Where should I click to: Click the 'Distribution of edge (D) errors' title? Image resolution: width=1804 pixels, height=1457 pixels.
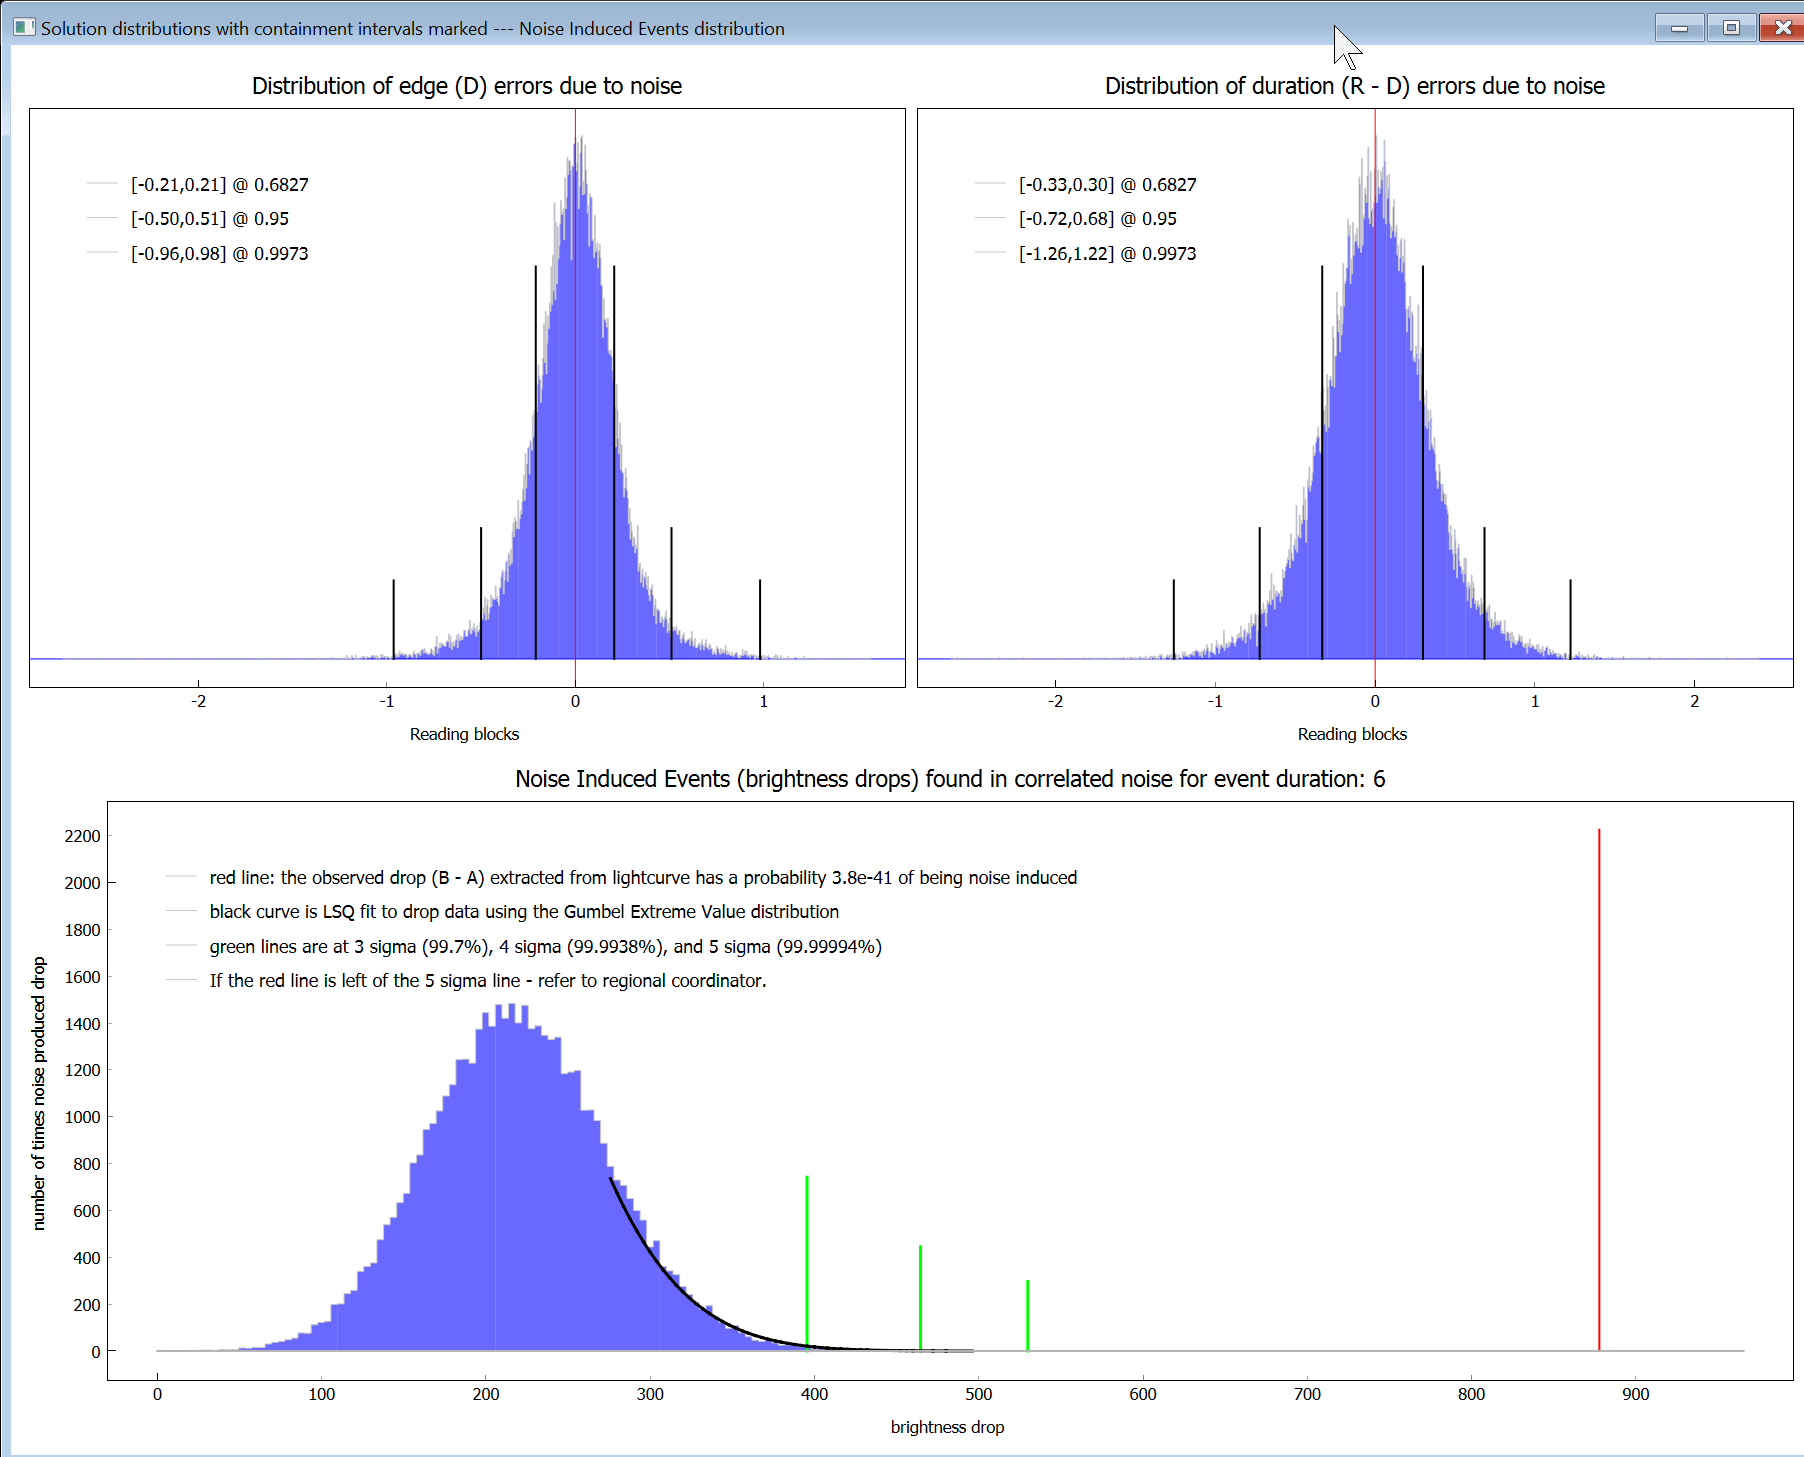pyautogui.click(x=467, y=86)
